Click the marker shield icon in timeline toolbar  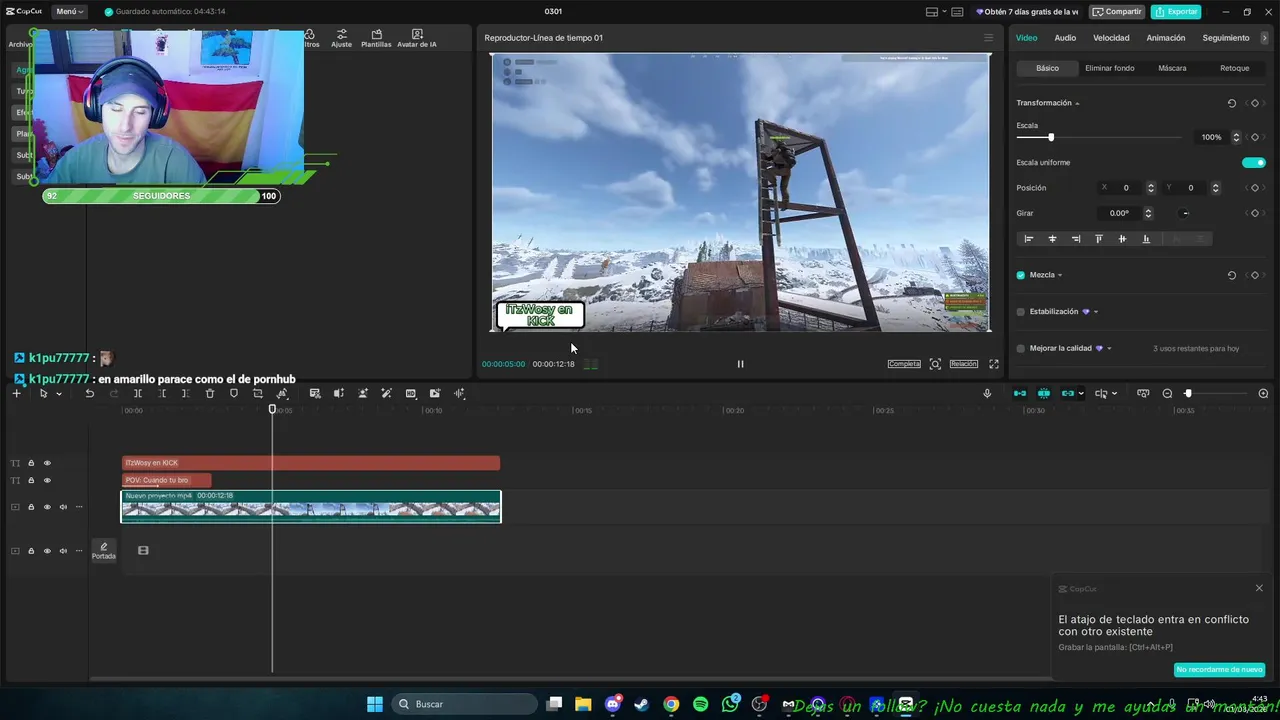pyautogui.click(x=234, y=394)
